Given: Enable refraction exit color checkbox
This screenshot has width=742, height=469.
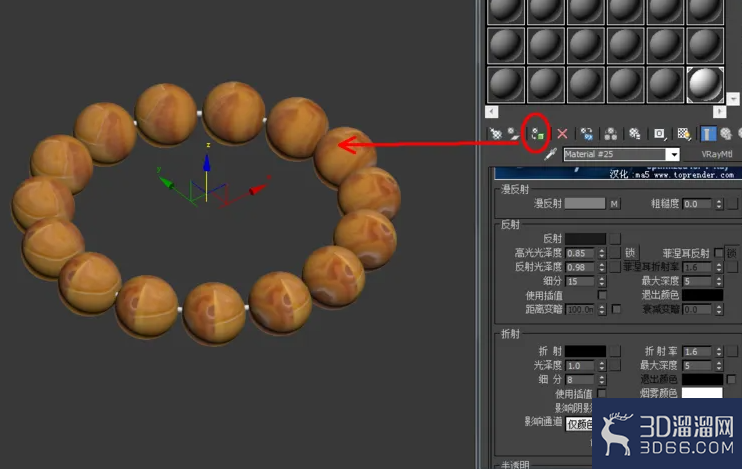Looking at the screenshot, I should tap(731, 380).
